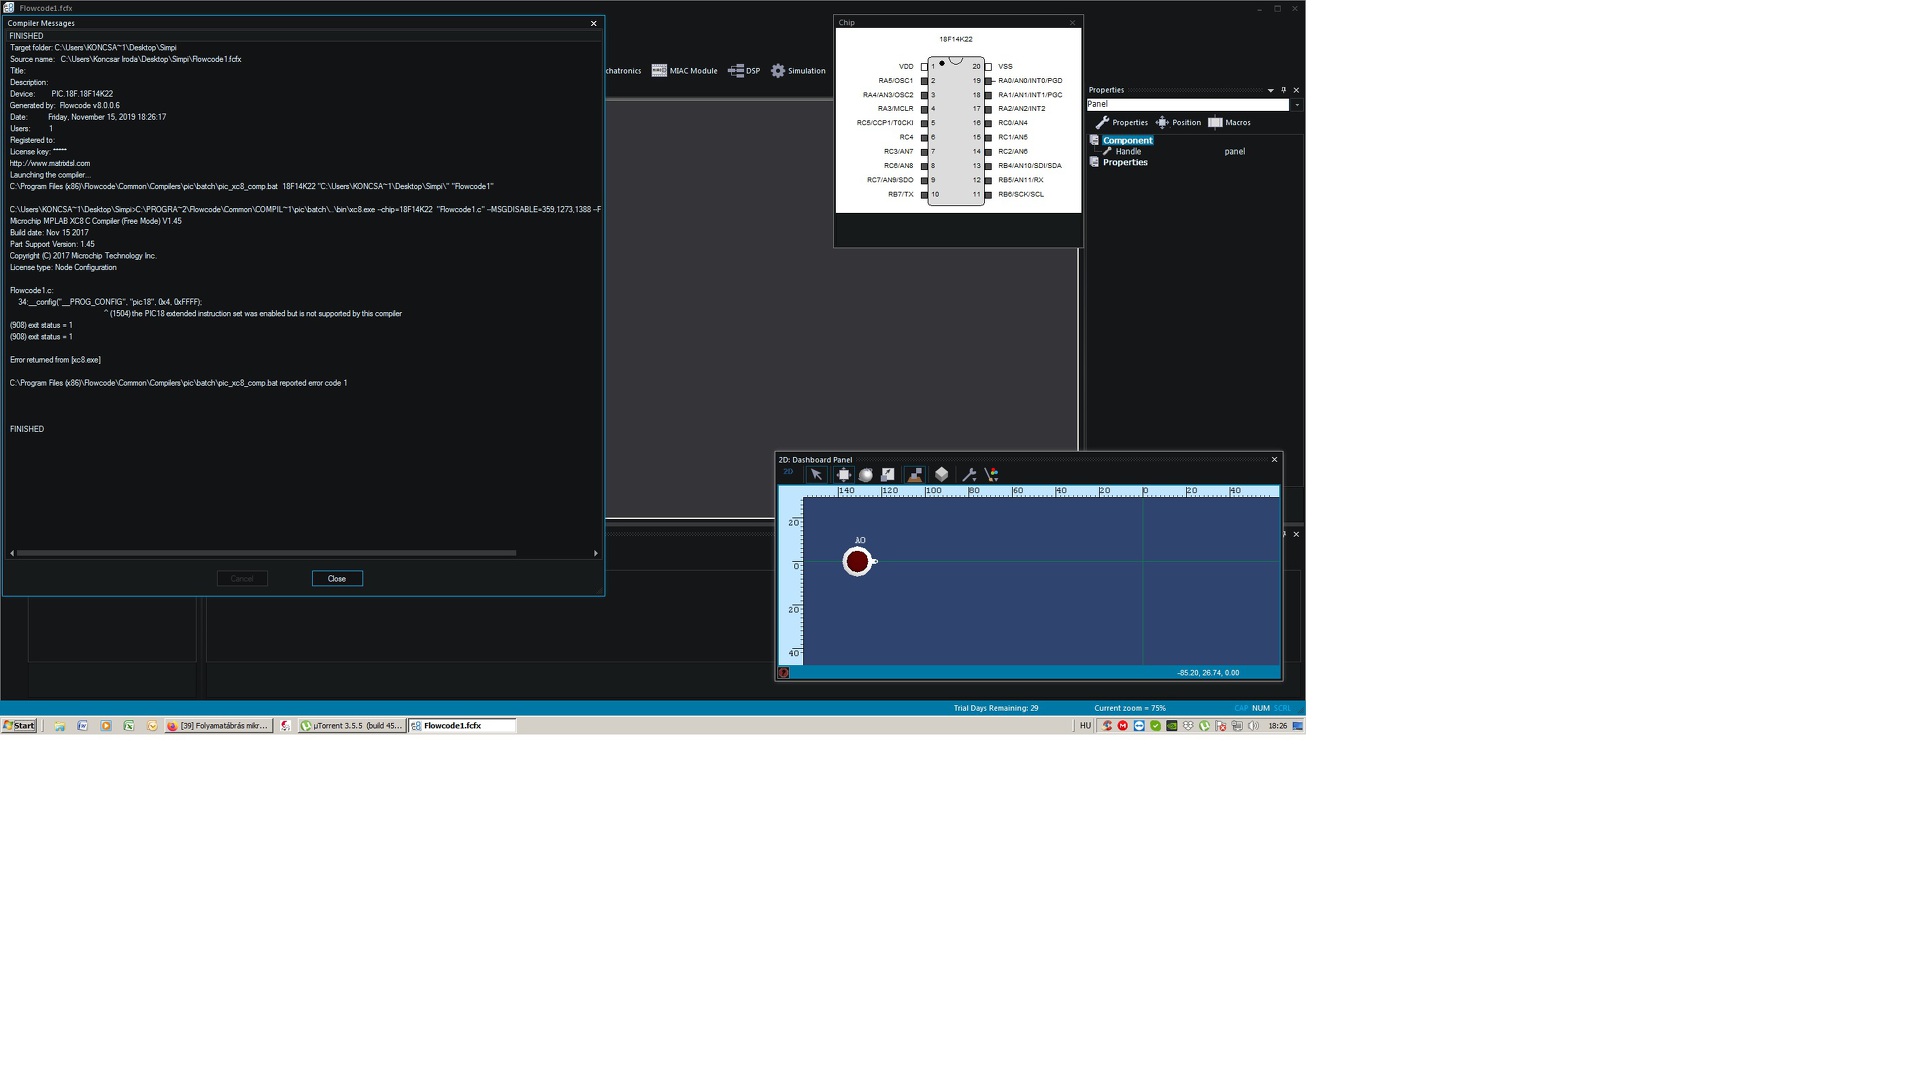The width and height of the screenshot is (1920, 1080).
Task: Click the Windows Start button
Action: [19, 726]
